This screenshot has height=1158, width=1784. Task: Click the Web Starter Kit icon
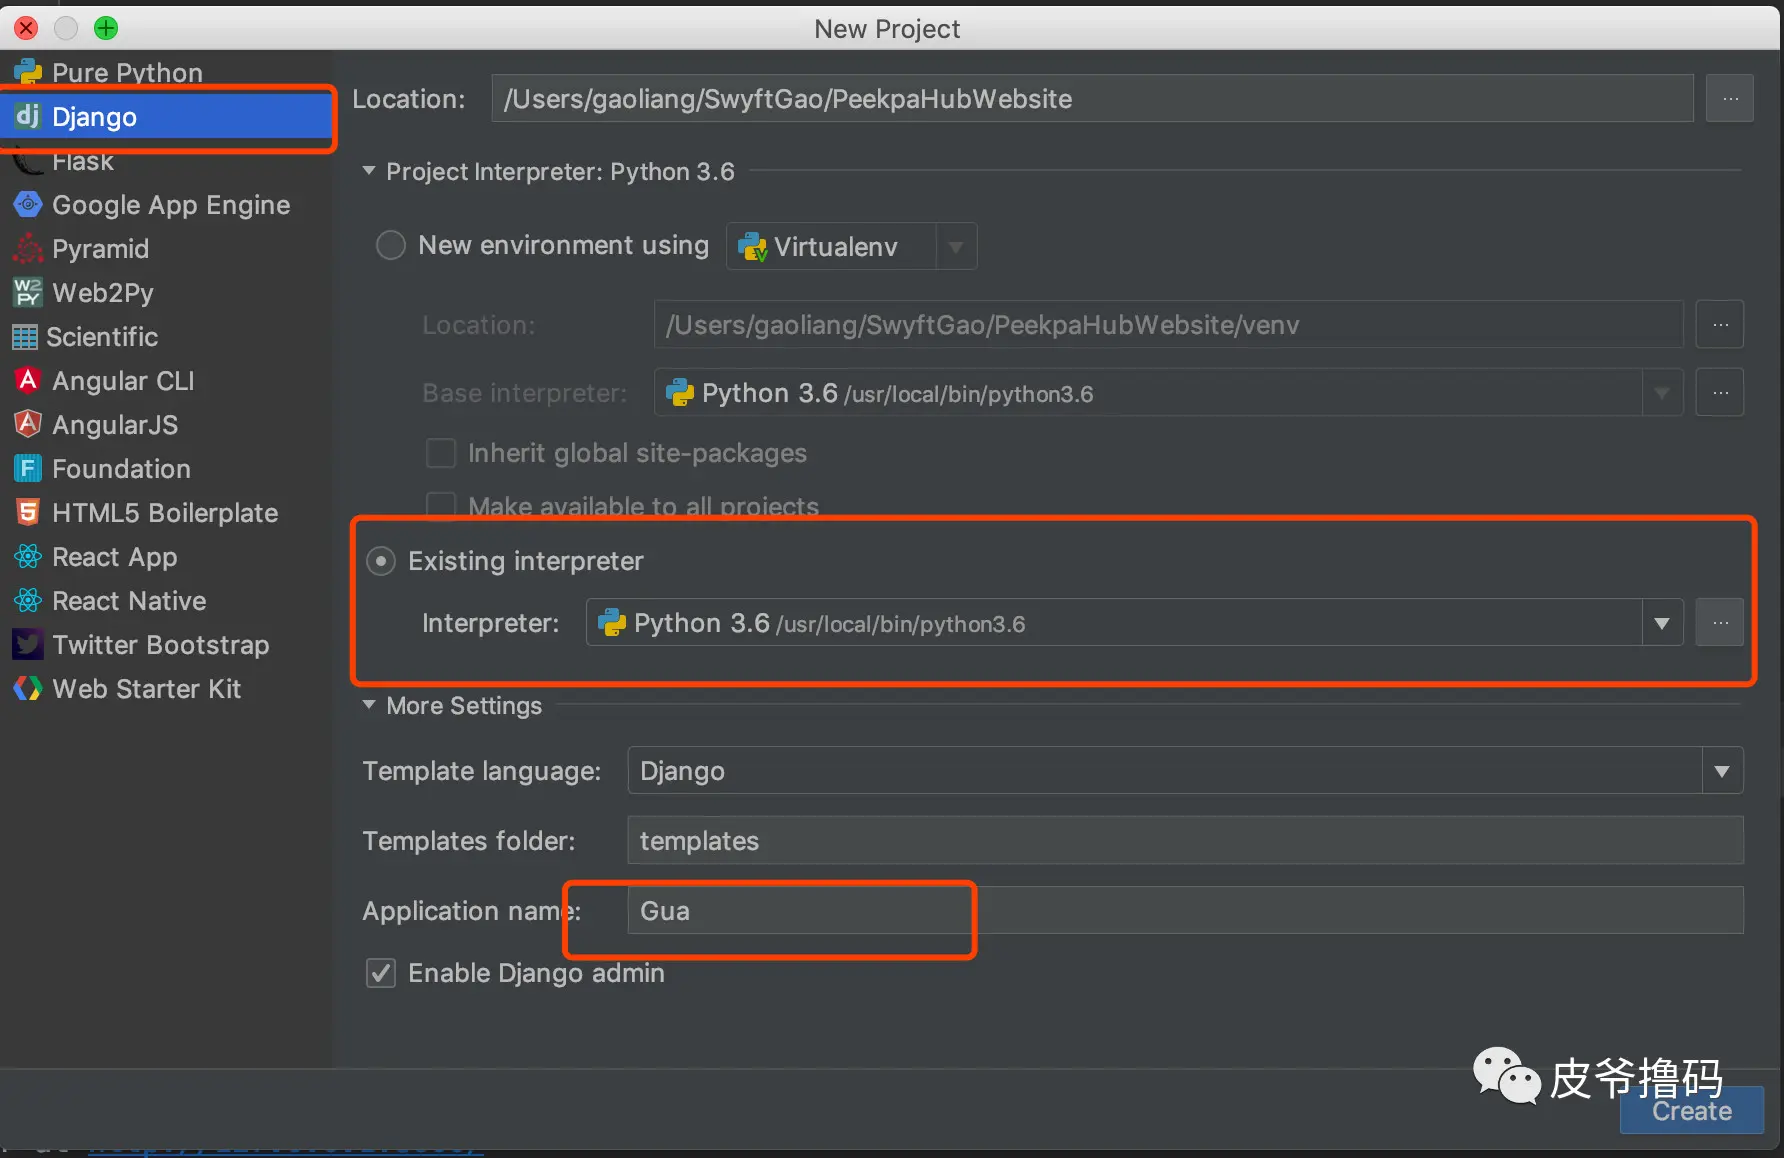28,688
